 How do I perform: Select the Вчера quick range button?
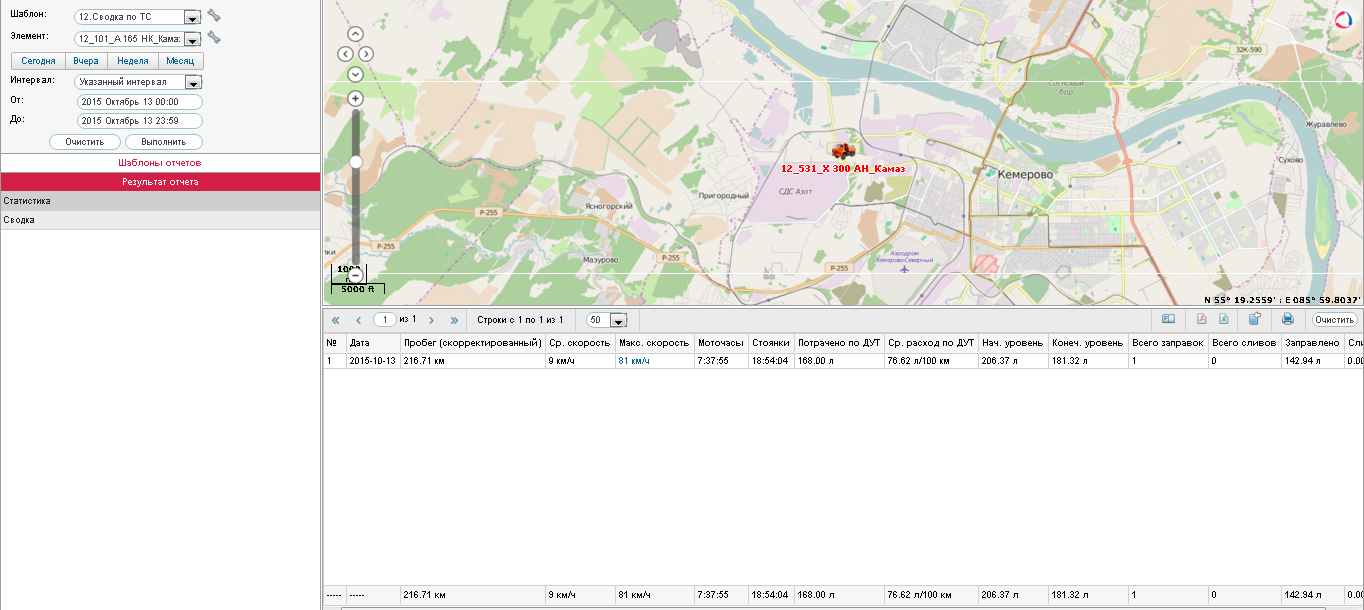86,61
